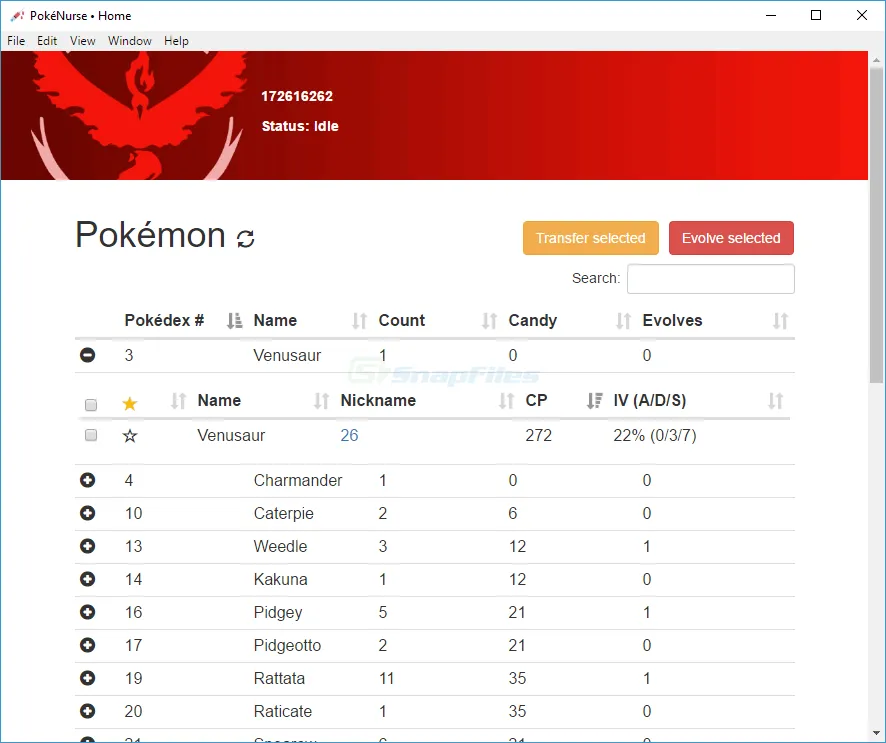Click the username 172616262 in banner
886x743 pixels.
coord(297,96)
